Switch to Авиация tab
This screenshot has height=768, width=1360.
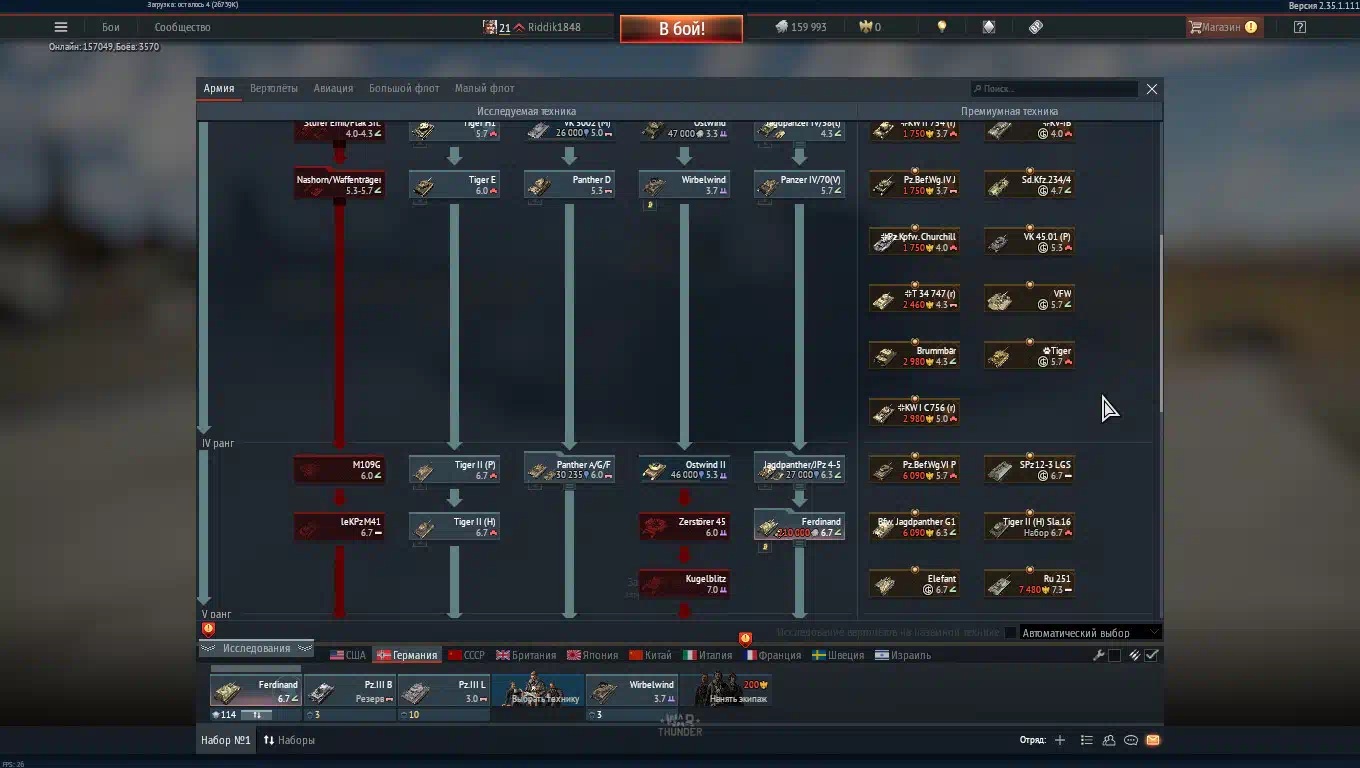click(x=333, y=88)
